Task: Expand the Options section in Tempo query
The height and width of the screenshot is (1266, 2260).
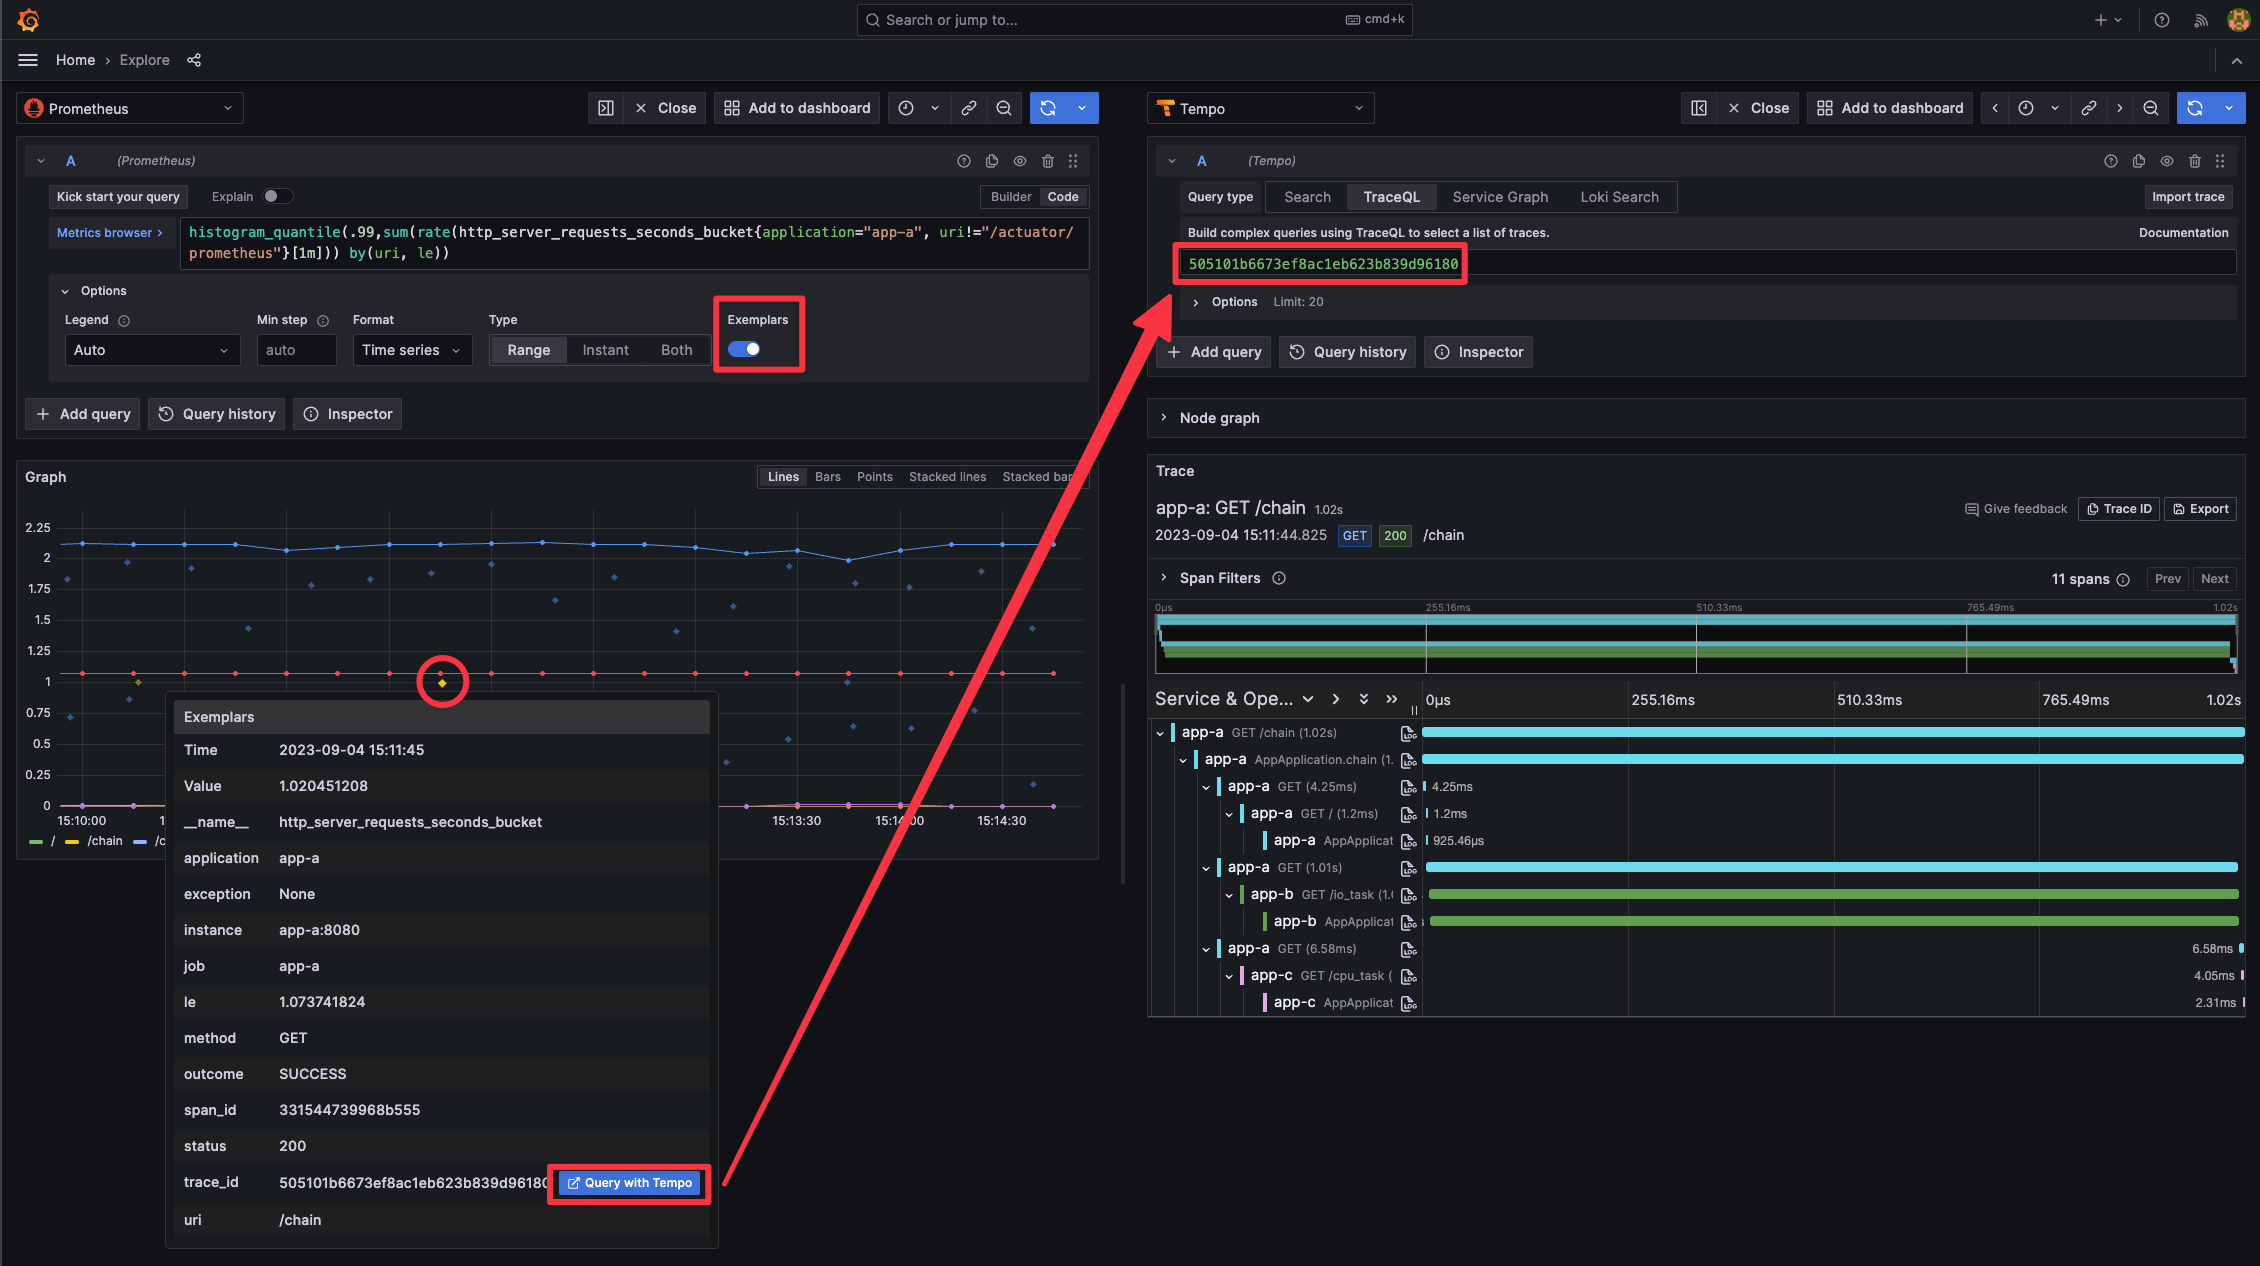Action: [1197, 301]
